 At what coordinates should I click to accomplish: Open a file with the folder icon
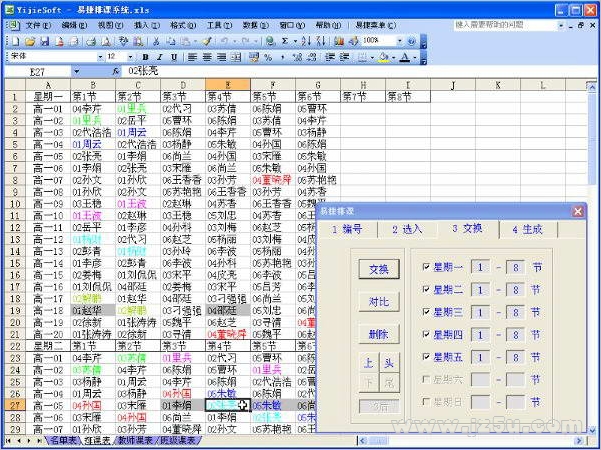point(30,41)
